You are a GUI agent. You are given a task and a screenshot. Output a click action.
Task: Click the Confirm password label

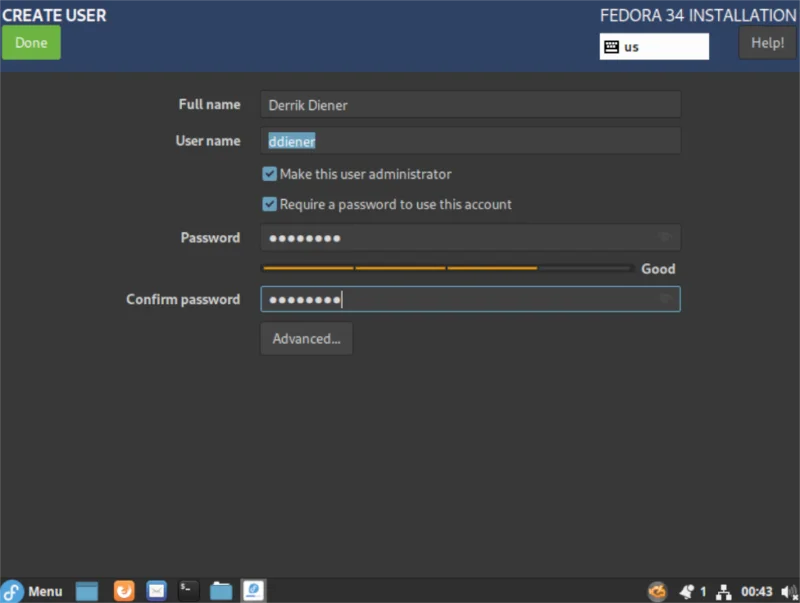(x=183, y=299)
